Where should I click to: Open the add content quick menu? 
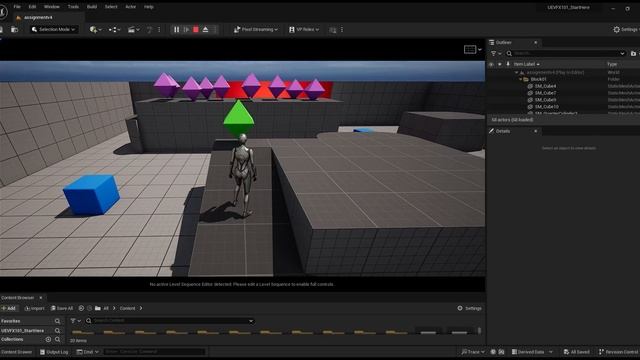[x=96, y=29]
